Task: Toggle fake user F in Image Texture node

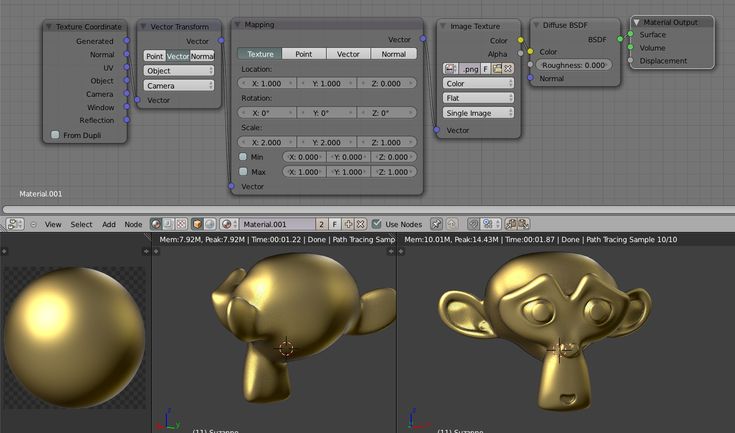Action: [x=486, y=68]
